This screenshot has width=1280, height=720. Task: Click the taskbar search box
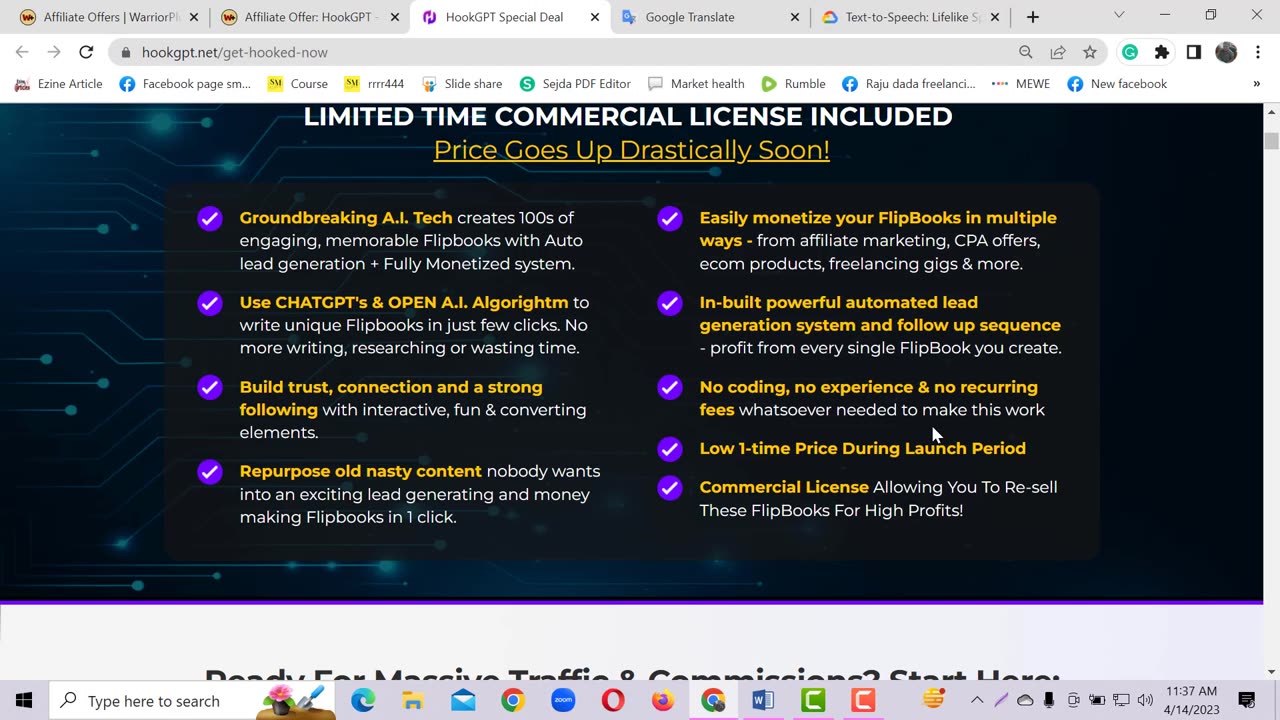tap(190, 700)
